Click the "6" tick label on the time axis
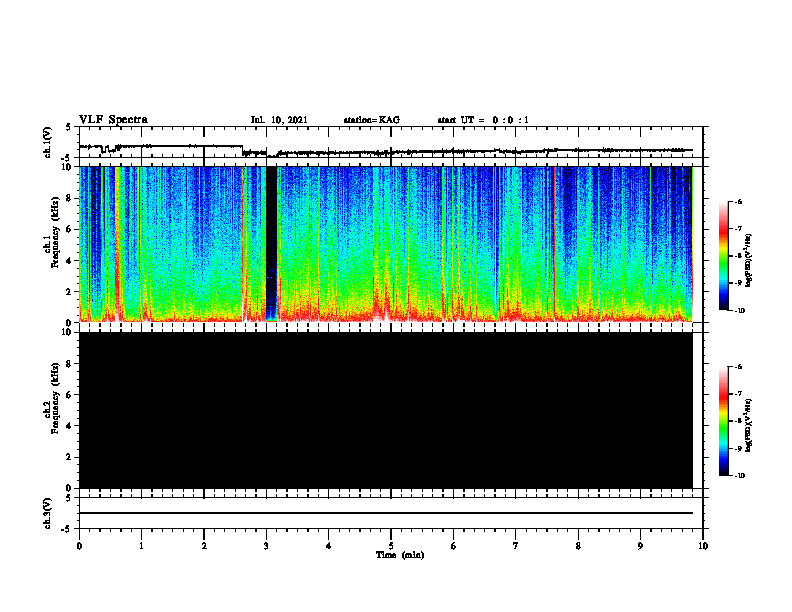The height and width of the screenshot is (612, 792). click(x=454, y=546)
